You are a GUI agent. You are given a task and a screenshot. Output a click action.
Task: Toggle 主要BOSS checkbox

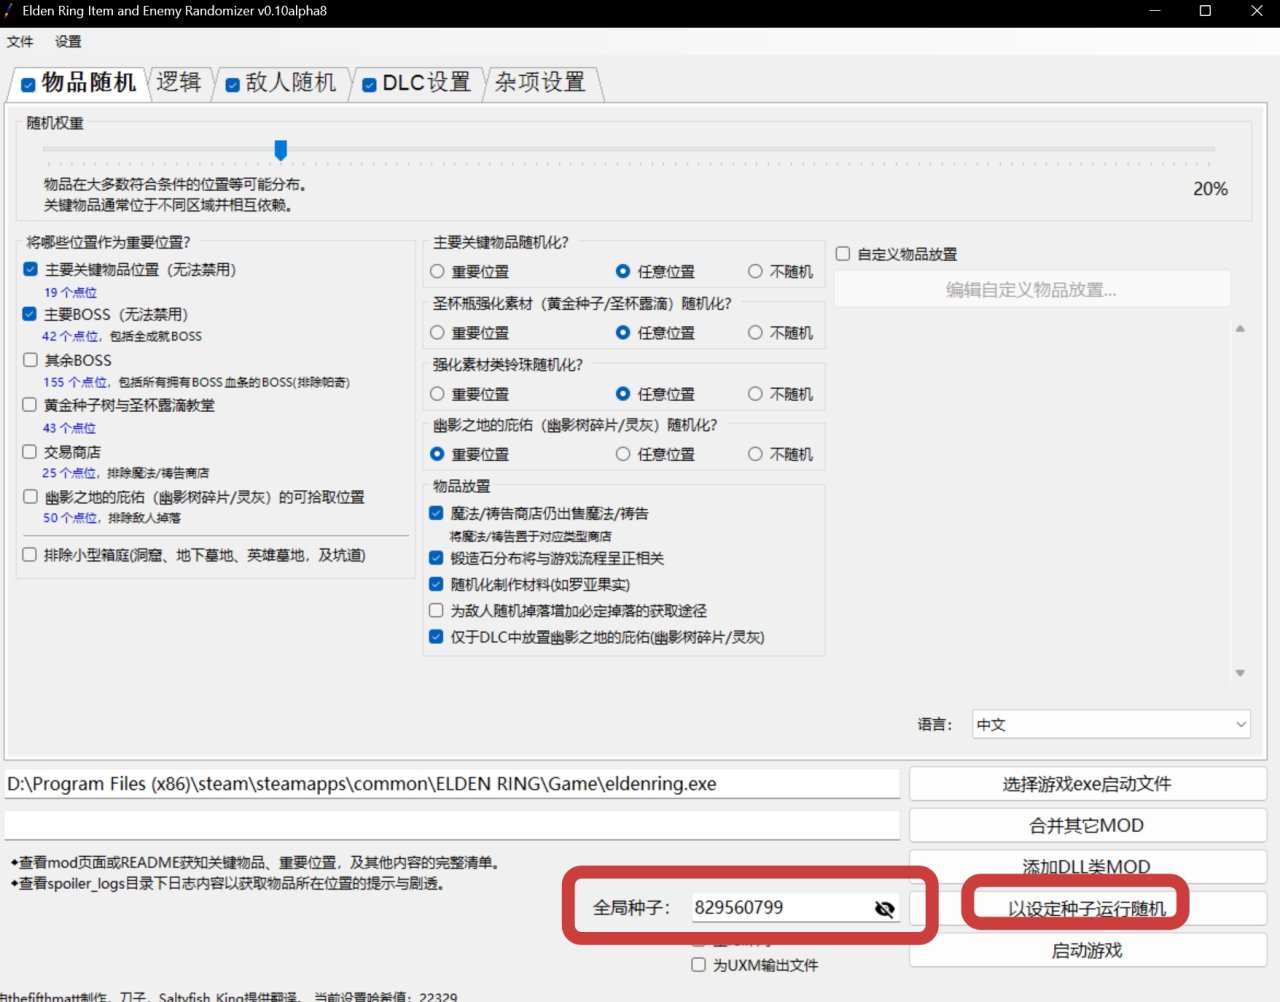30,314
